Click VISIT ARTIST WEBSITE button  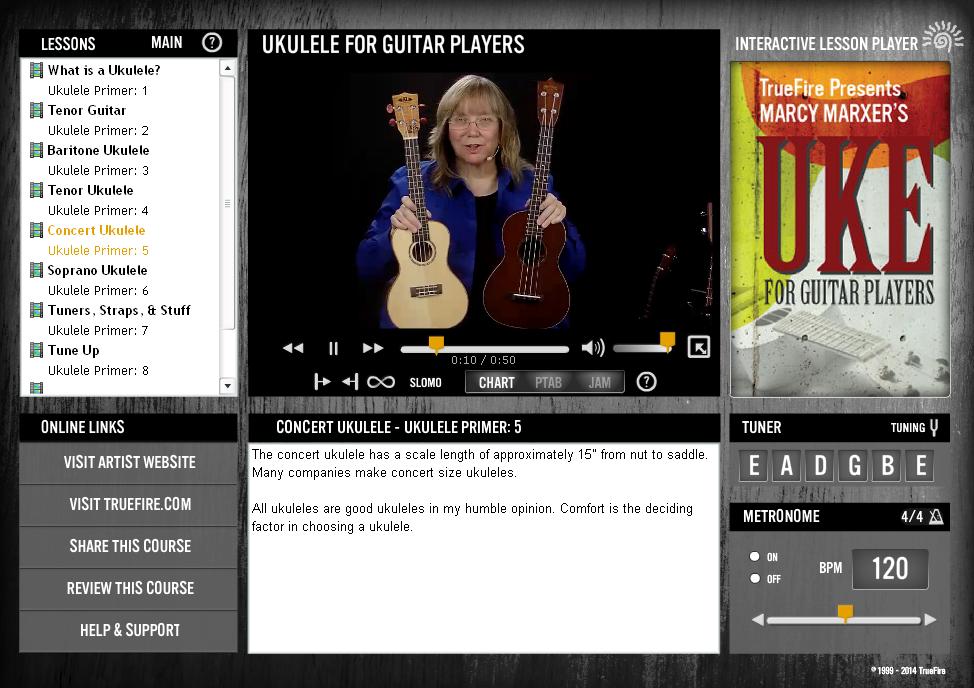(129, 462)
